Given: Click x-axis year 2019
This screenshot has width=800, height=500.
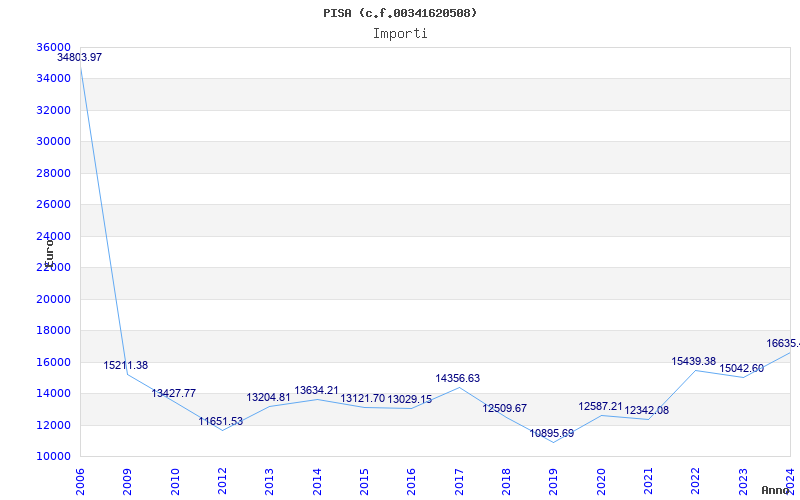Looking at the screenshot, I should tap(554, 482).
